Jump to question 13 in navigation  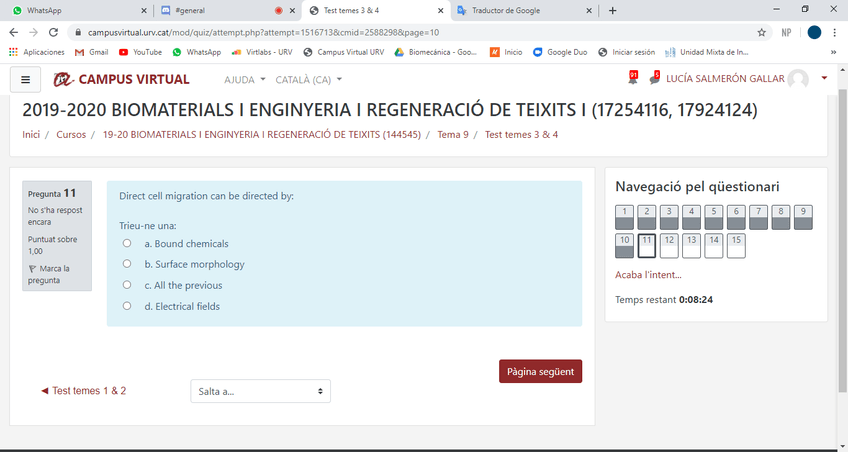(x=691, y=246)
